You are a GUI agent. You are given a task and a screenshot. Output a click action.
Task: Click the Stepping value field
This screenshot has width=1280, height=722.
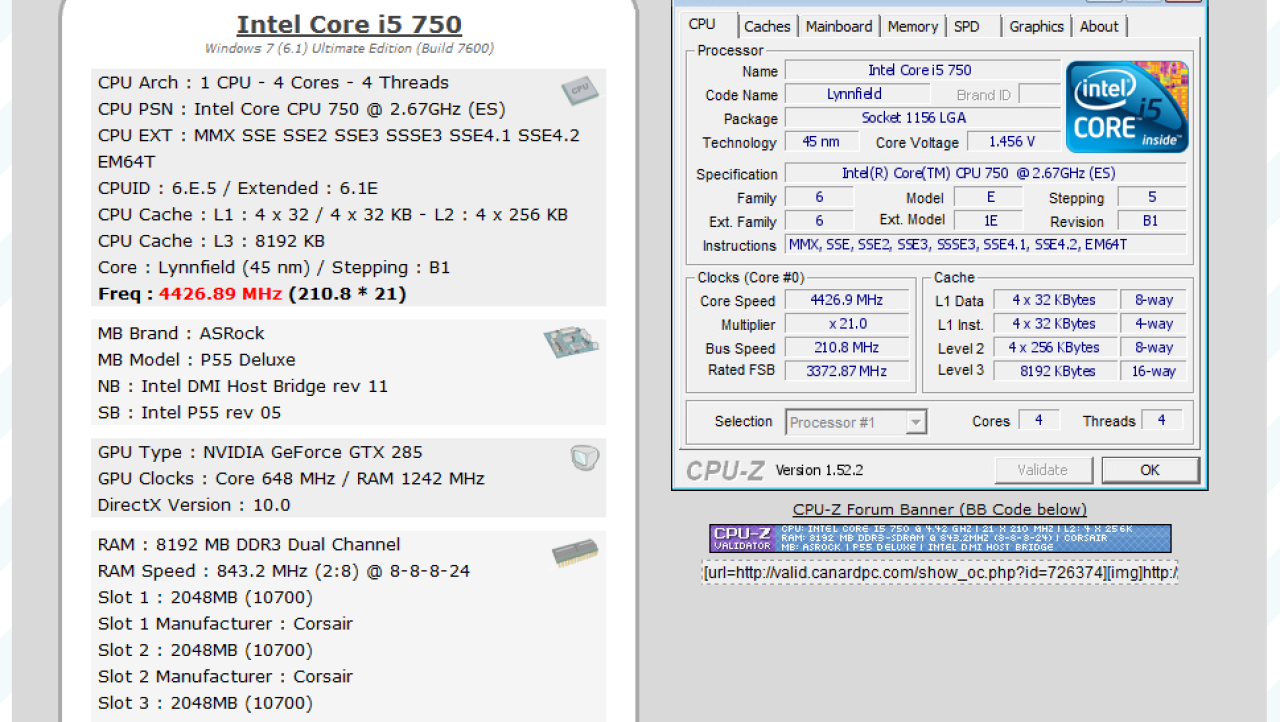1152,198
